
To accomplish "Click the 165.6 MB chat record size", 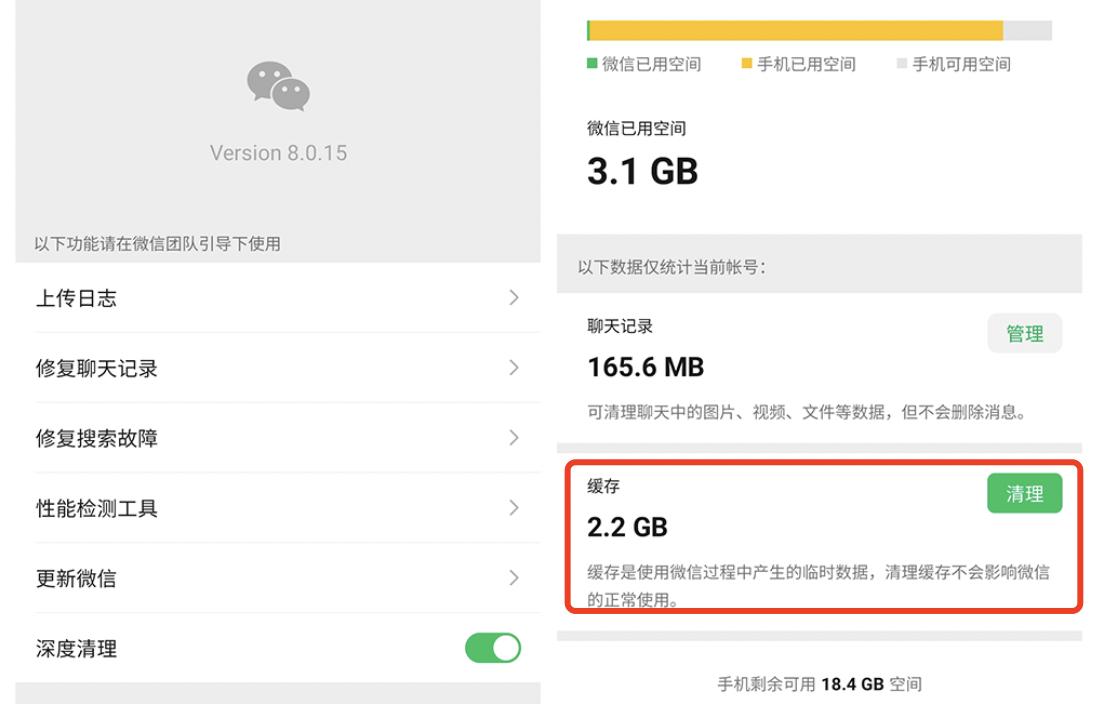I will point(645,366).
